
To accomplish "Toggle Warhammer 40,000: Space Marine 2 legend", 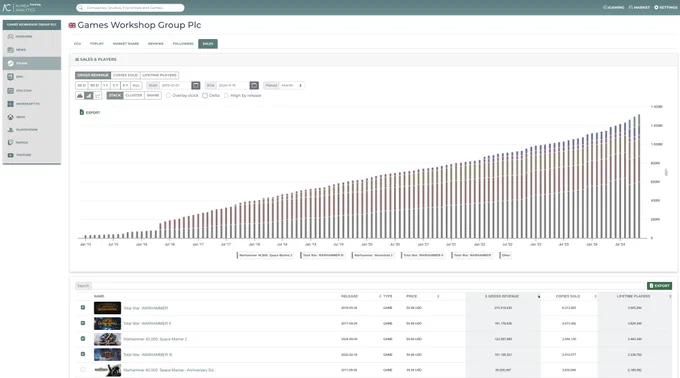I will pos(265,255).
